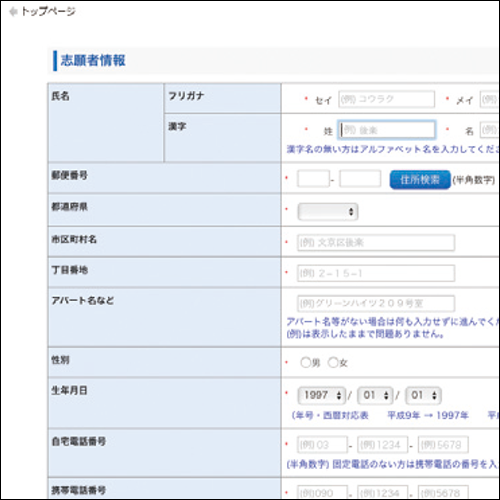Screen dimensions: 500x500
Task: Click the 市区町村名 input field
Action: point(376,243)
